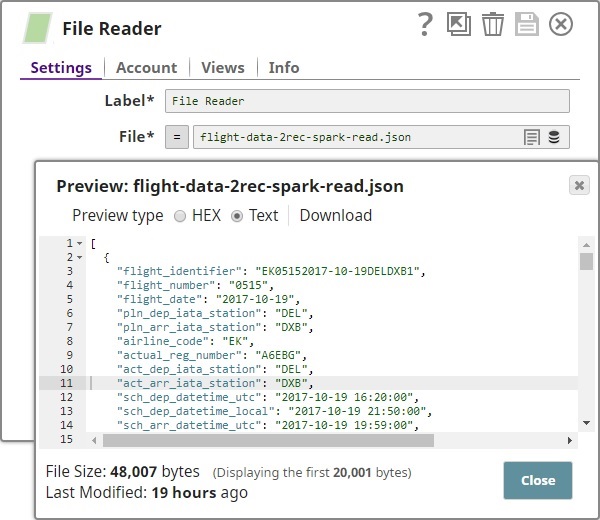Collapse the JSON array at line 1

pyautogui.click(x=80, y=244)
